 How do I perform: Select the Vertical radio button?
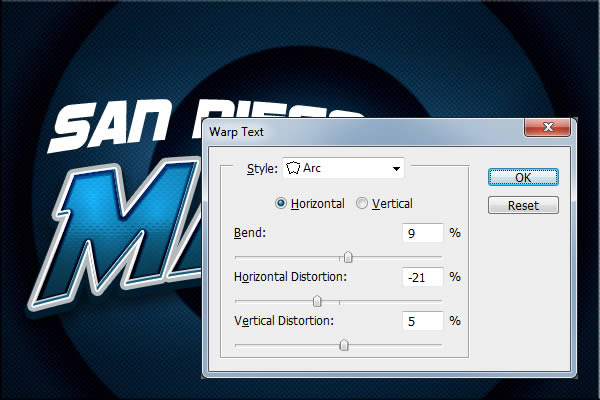(x=362, y=203)
